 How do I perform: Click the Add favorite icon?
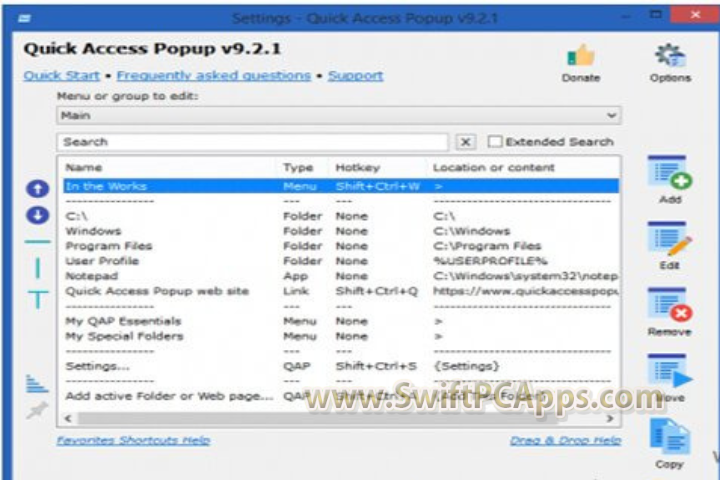[670, 172]
